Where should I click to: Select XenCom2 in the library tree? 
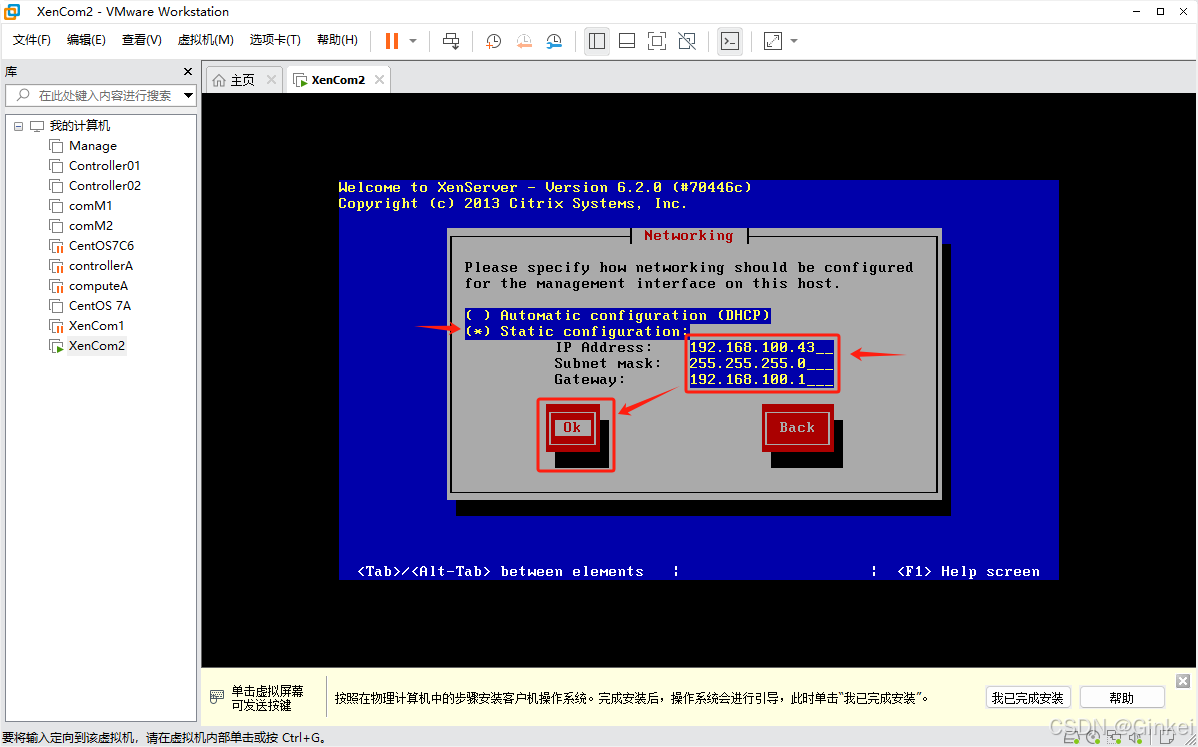click(96, 345)
